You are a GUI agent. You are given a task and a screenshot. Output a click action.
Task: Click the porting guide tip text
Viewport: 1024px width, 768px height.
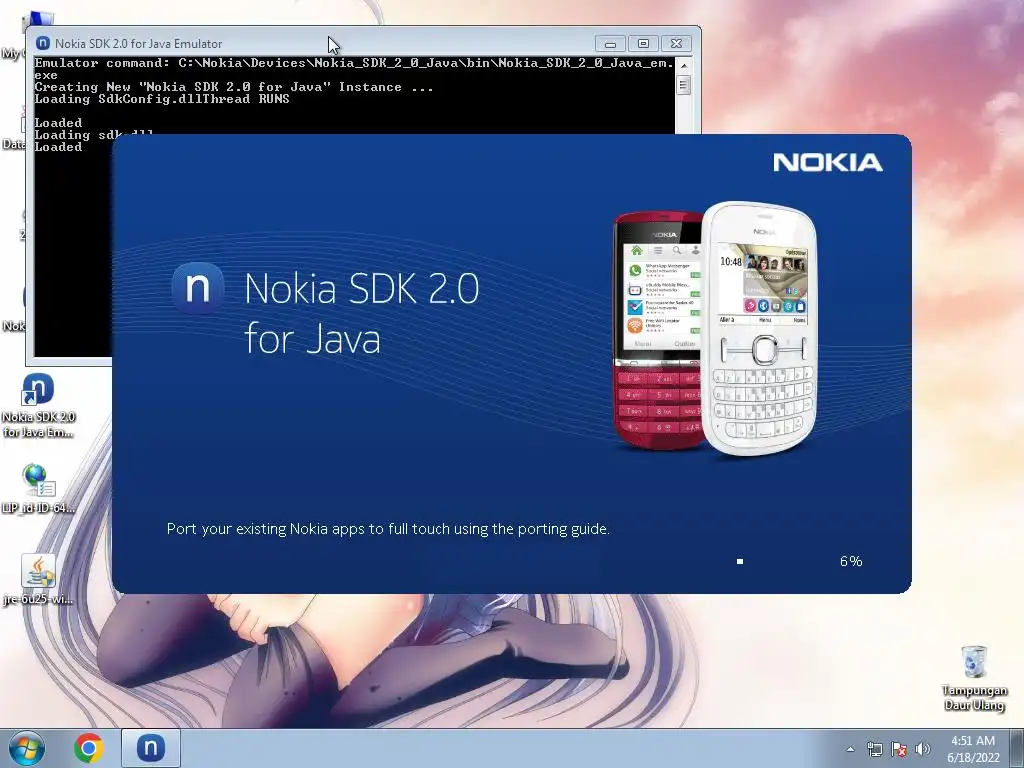click(388, 528)
